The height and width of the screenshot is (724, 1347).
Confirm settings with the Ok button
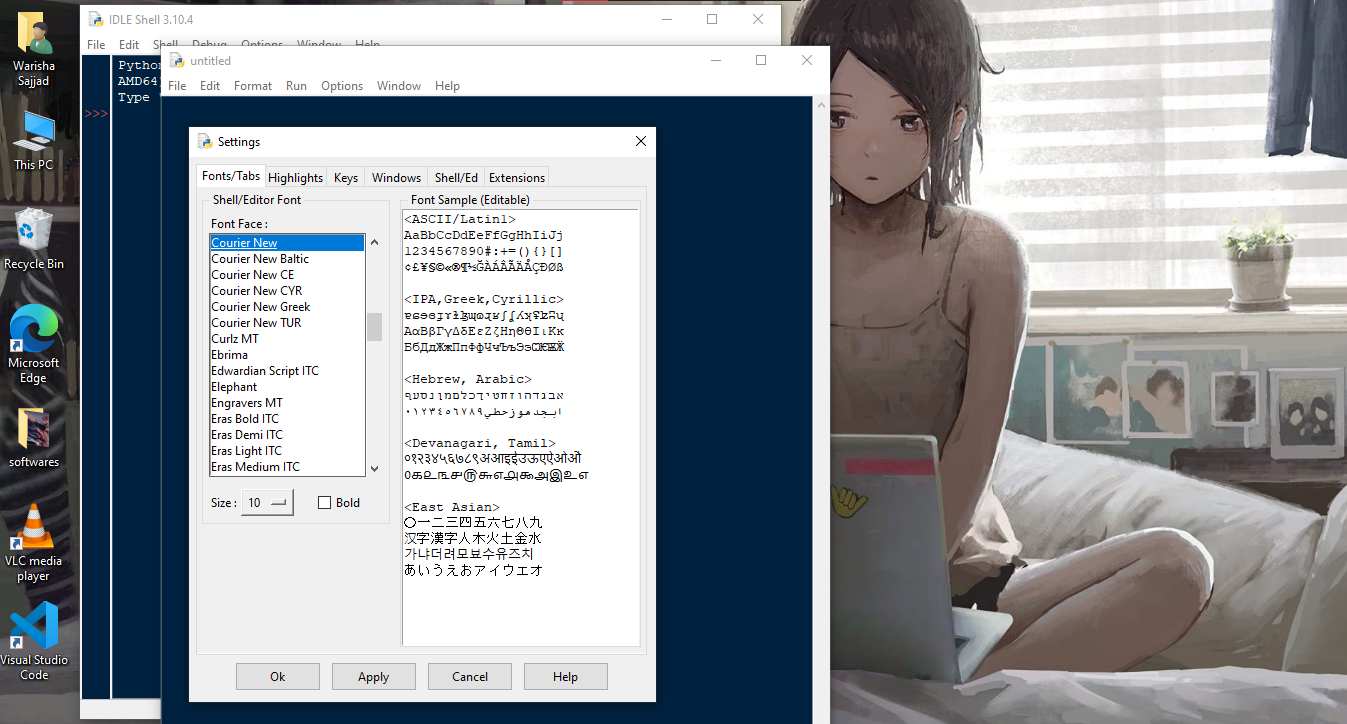click(x=278, y=677)
